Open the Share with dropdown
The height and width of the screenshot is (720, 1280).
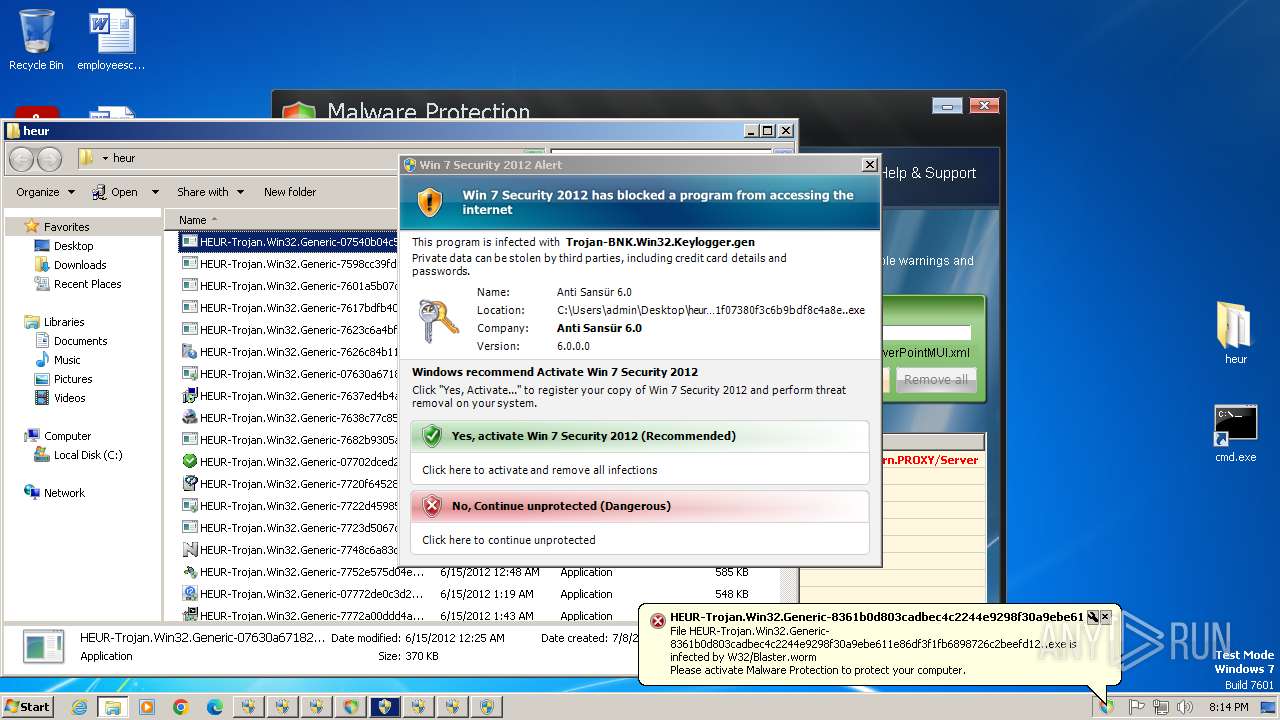pos(210,192)
